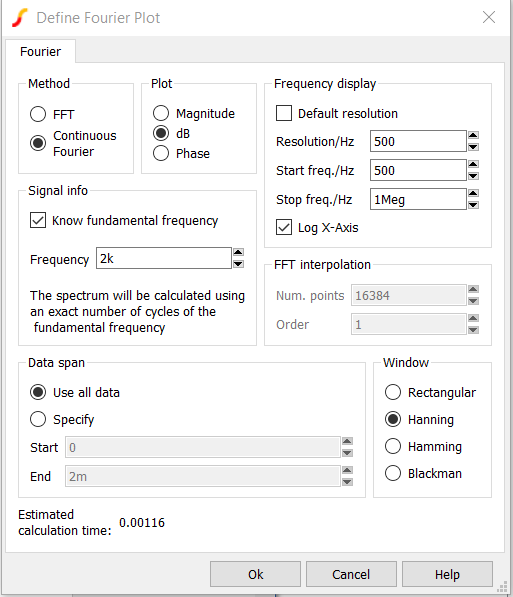513x597 pixels.
Task: Select Hamming window
Action: coord(393,446)
